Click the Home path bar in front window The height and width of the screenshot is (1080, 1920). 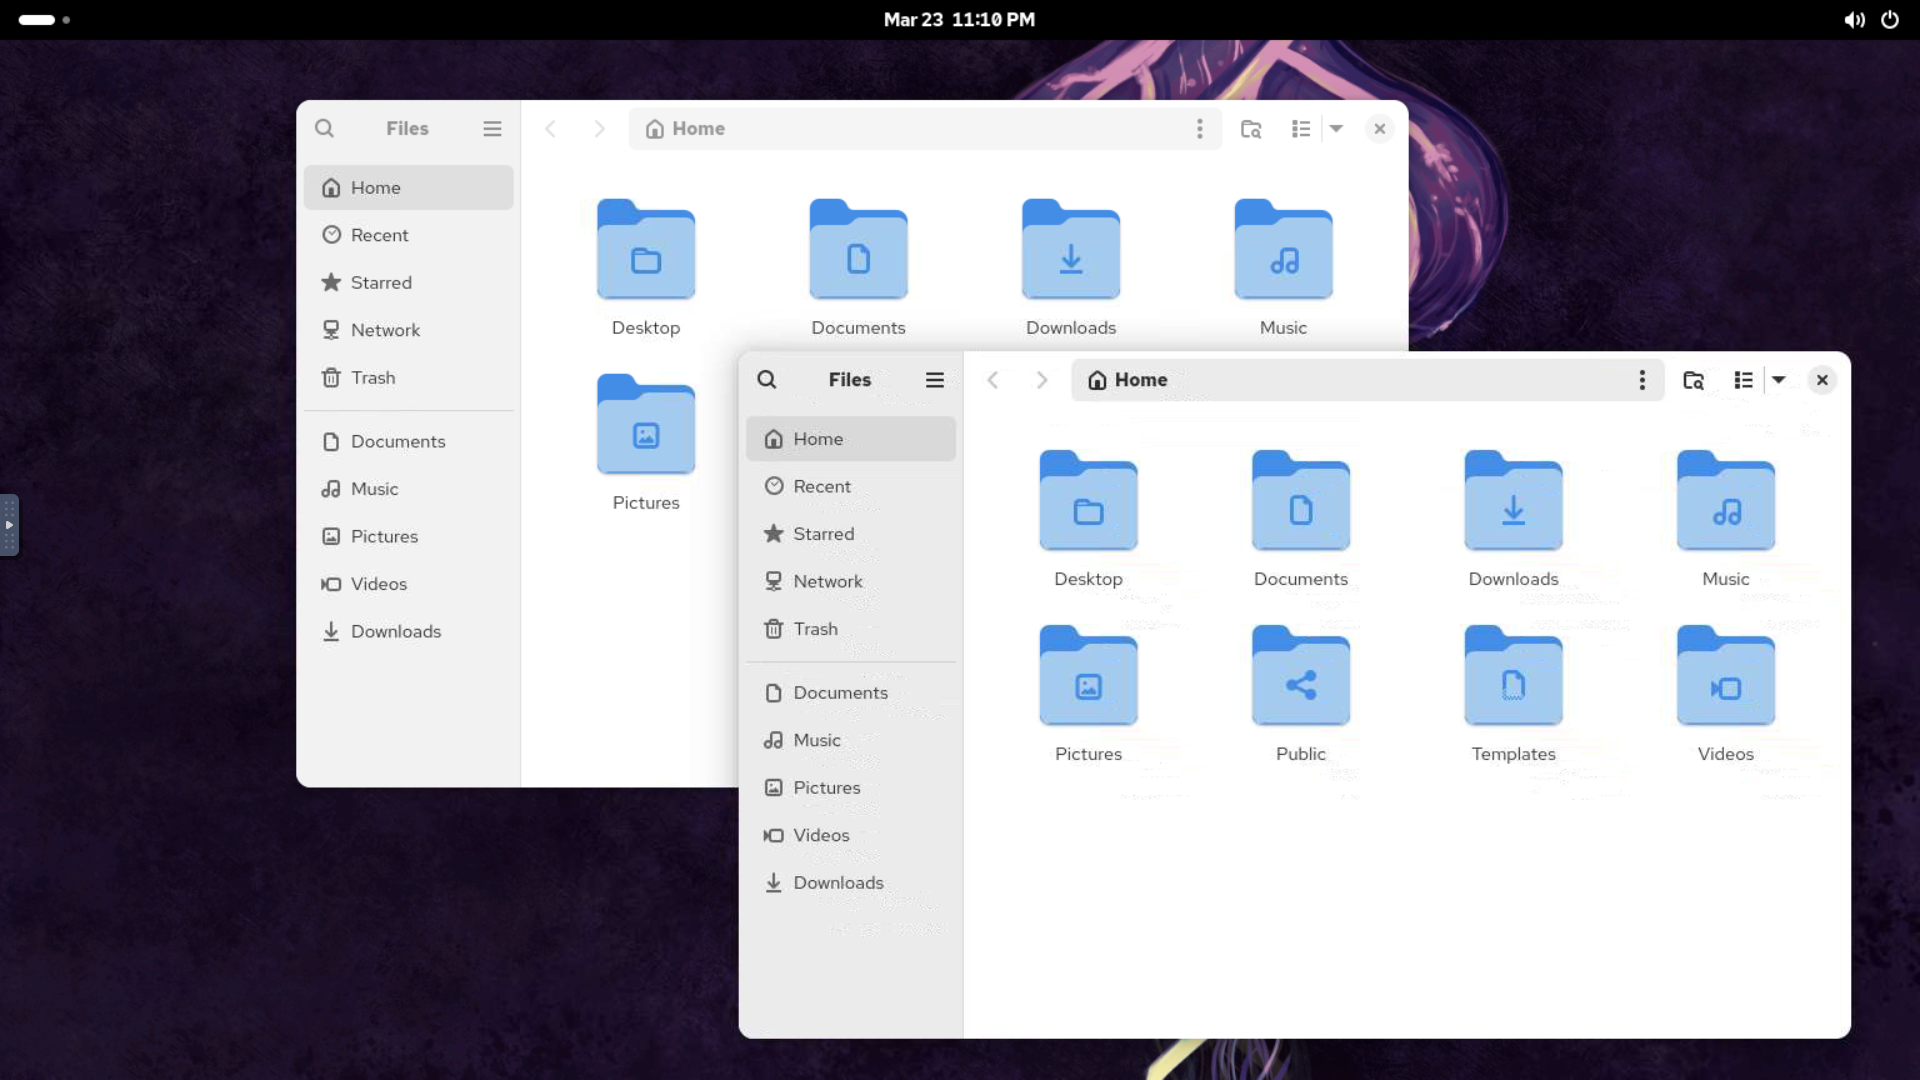(1350, 380)
